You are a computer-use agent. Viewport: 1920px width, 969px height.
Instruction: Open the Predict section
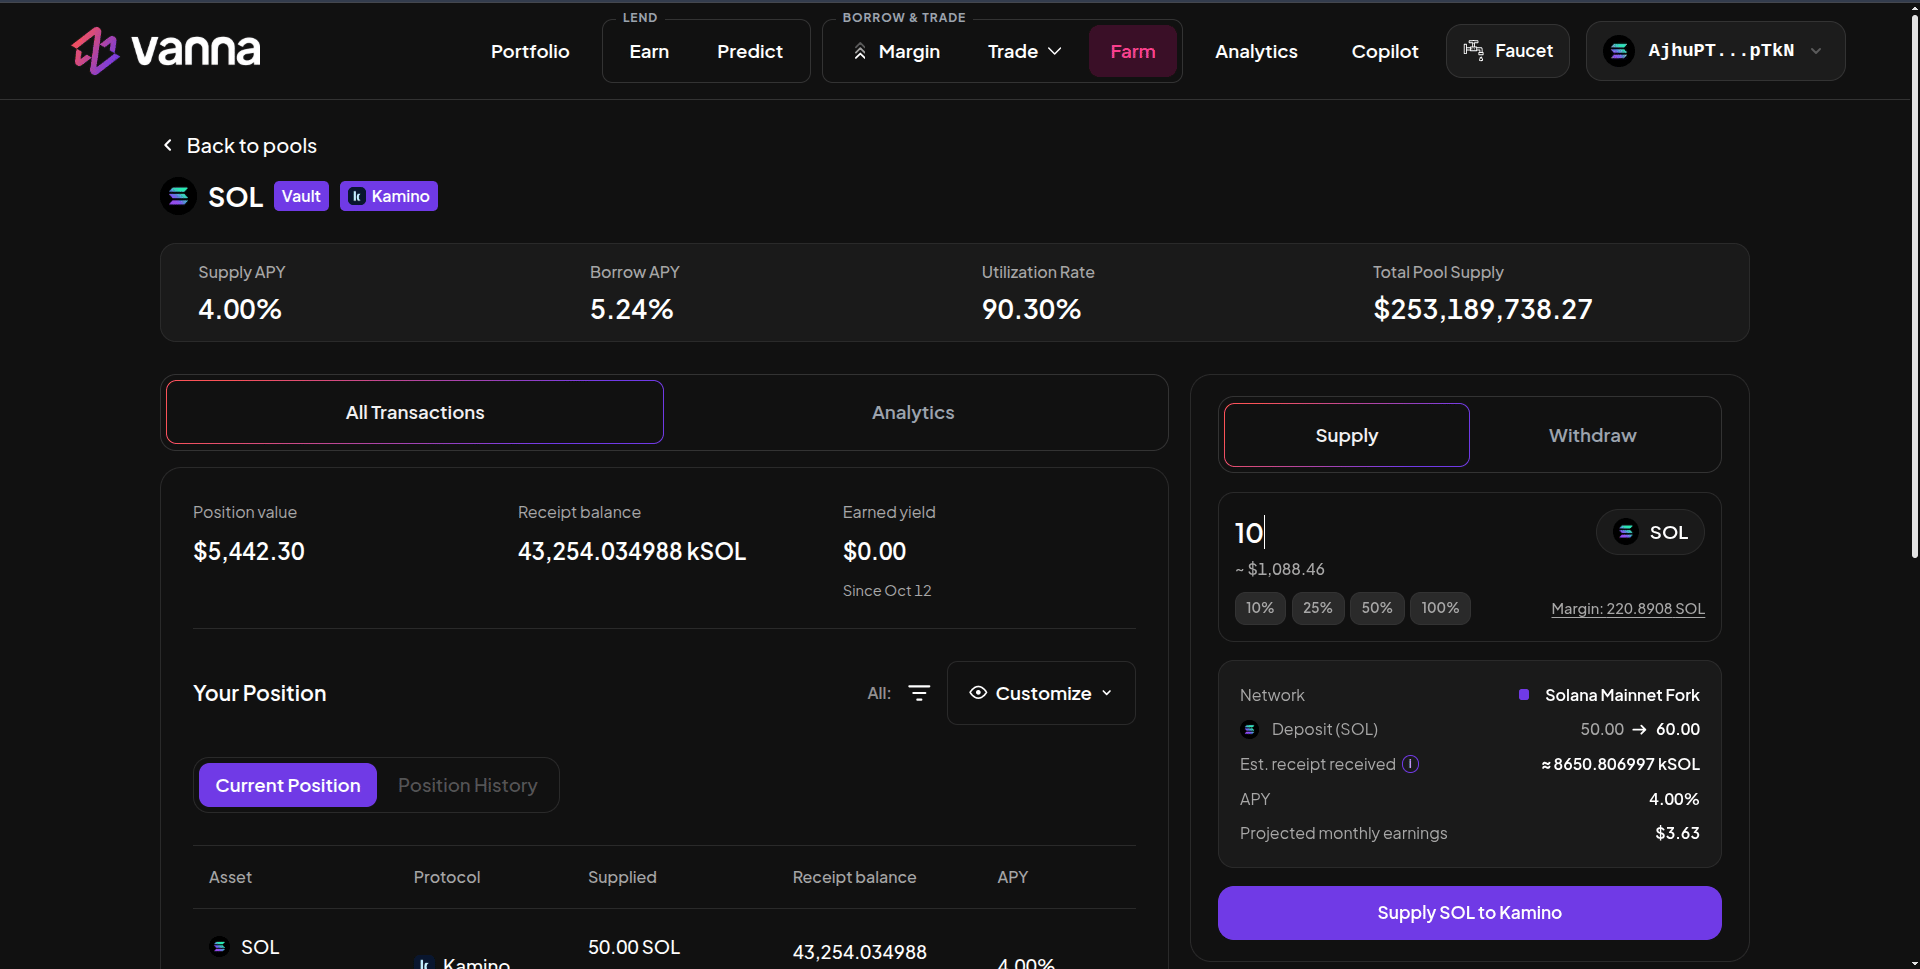pyautogui.click(x=750, y=51)
